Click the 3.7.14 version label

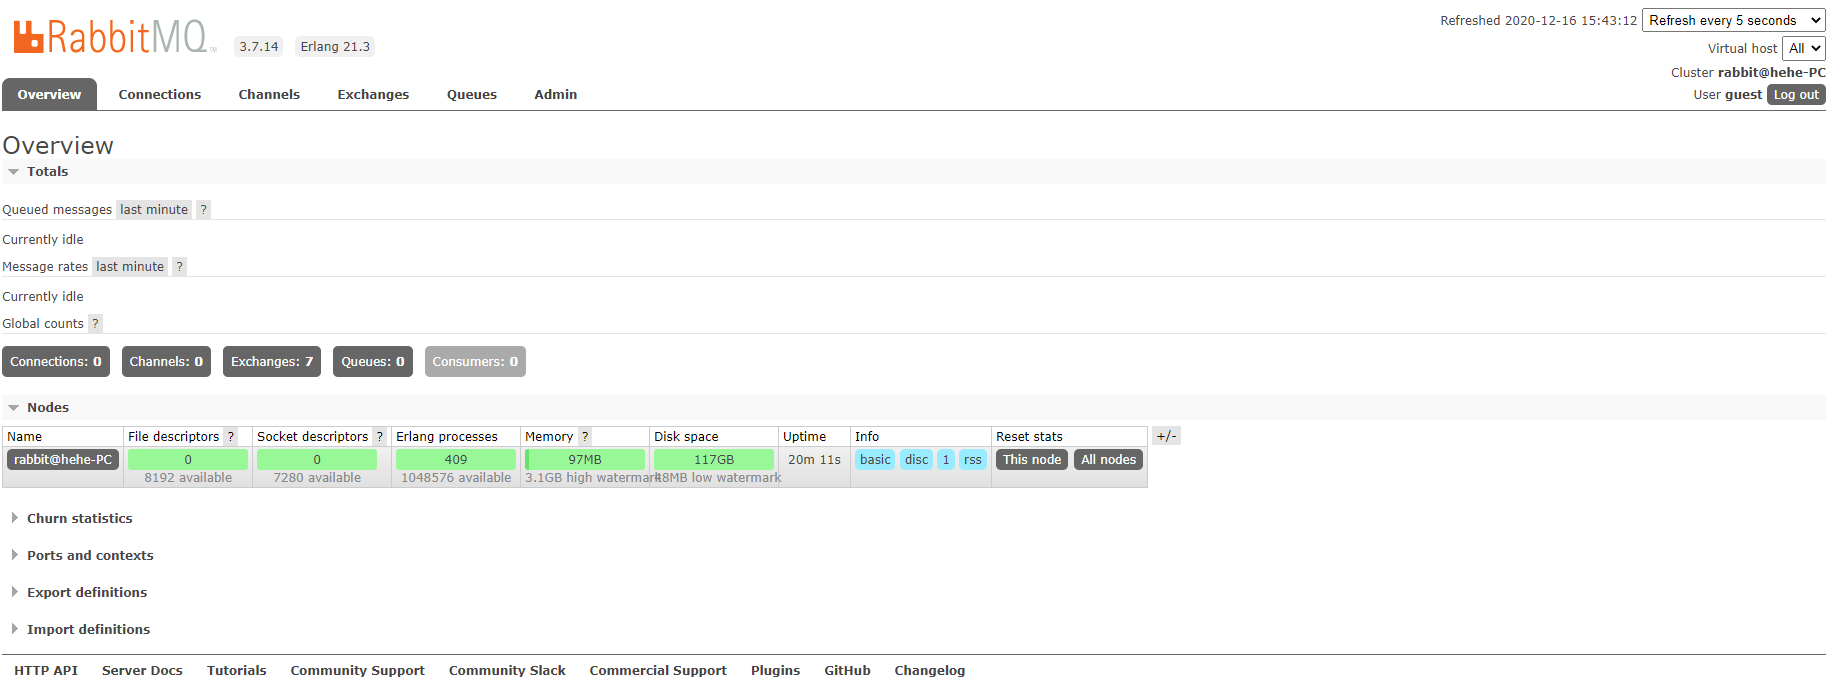click(259, 46)
